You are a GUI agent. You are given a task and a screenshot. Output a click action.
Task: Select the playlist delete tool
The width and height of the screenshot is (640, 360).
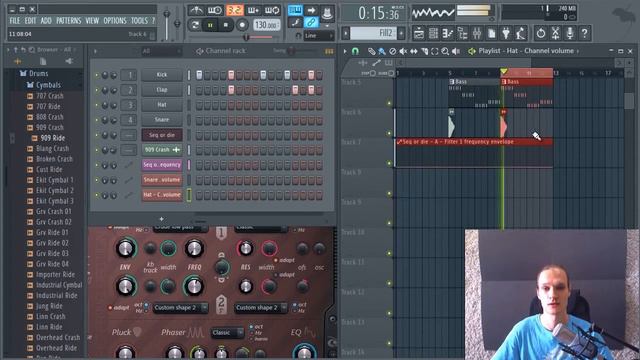coord(392,51)
